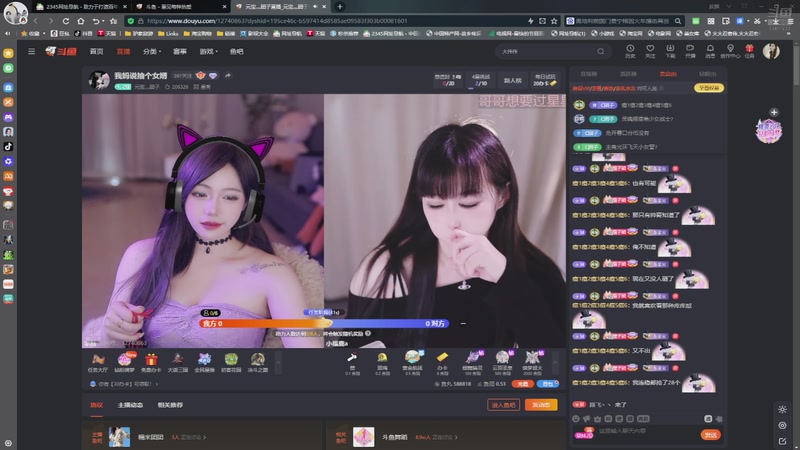The height and width of the screenshot is (450, 800).
Task: Bookmark the page with the address-bar star
Action: click(554, 21)
